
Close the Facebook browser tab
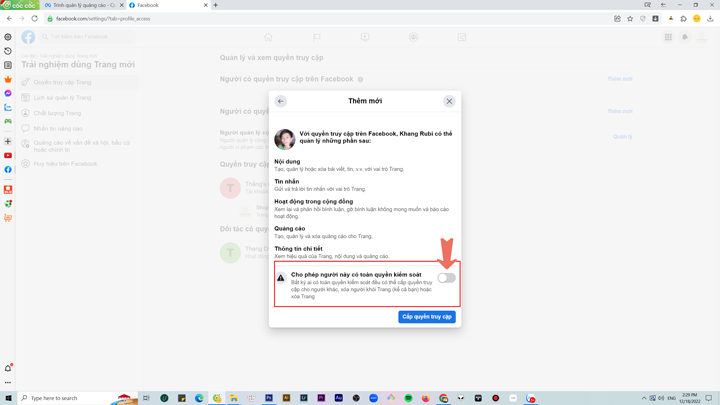tap(205, 5)
